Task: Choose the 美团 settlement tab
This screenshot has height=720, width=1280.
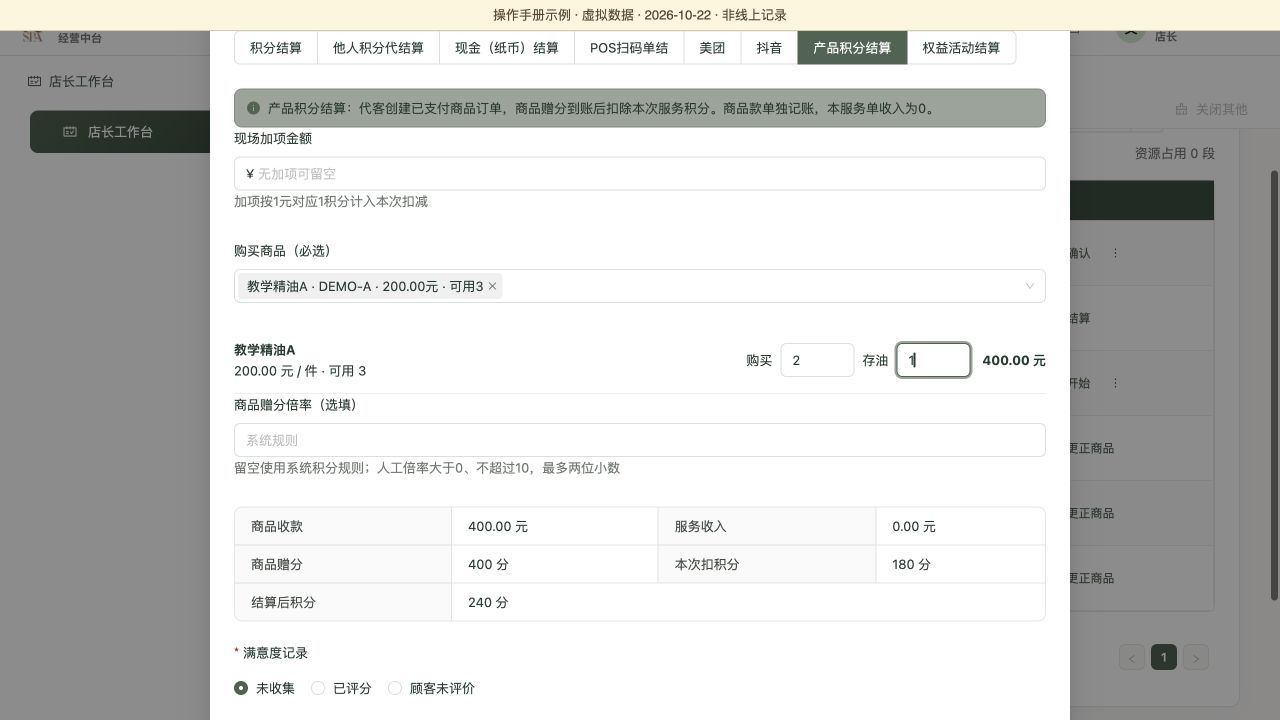Action: pyautogui.click(x=712, y=48)
